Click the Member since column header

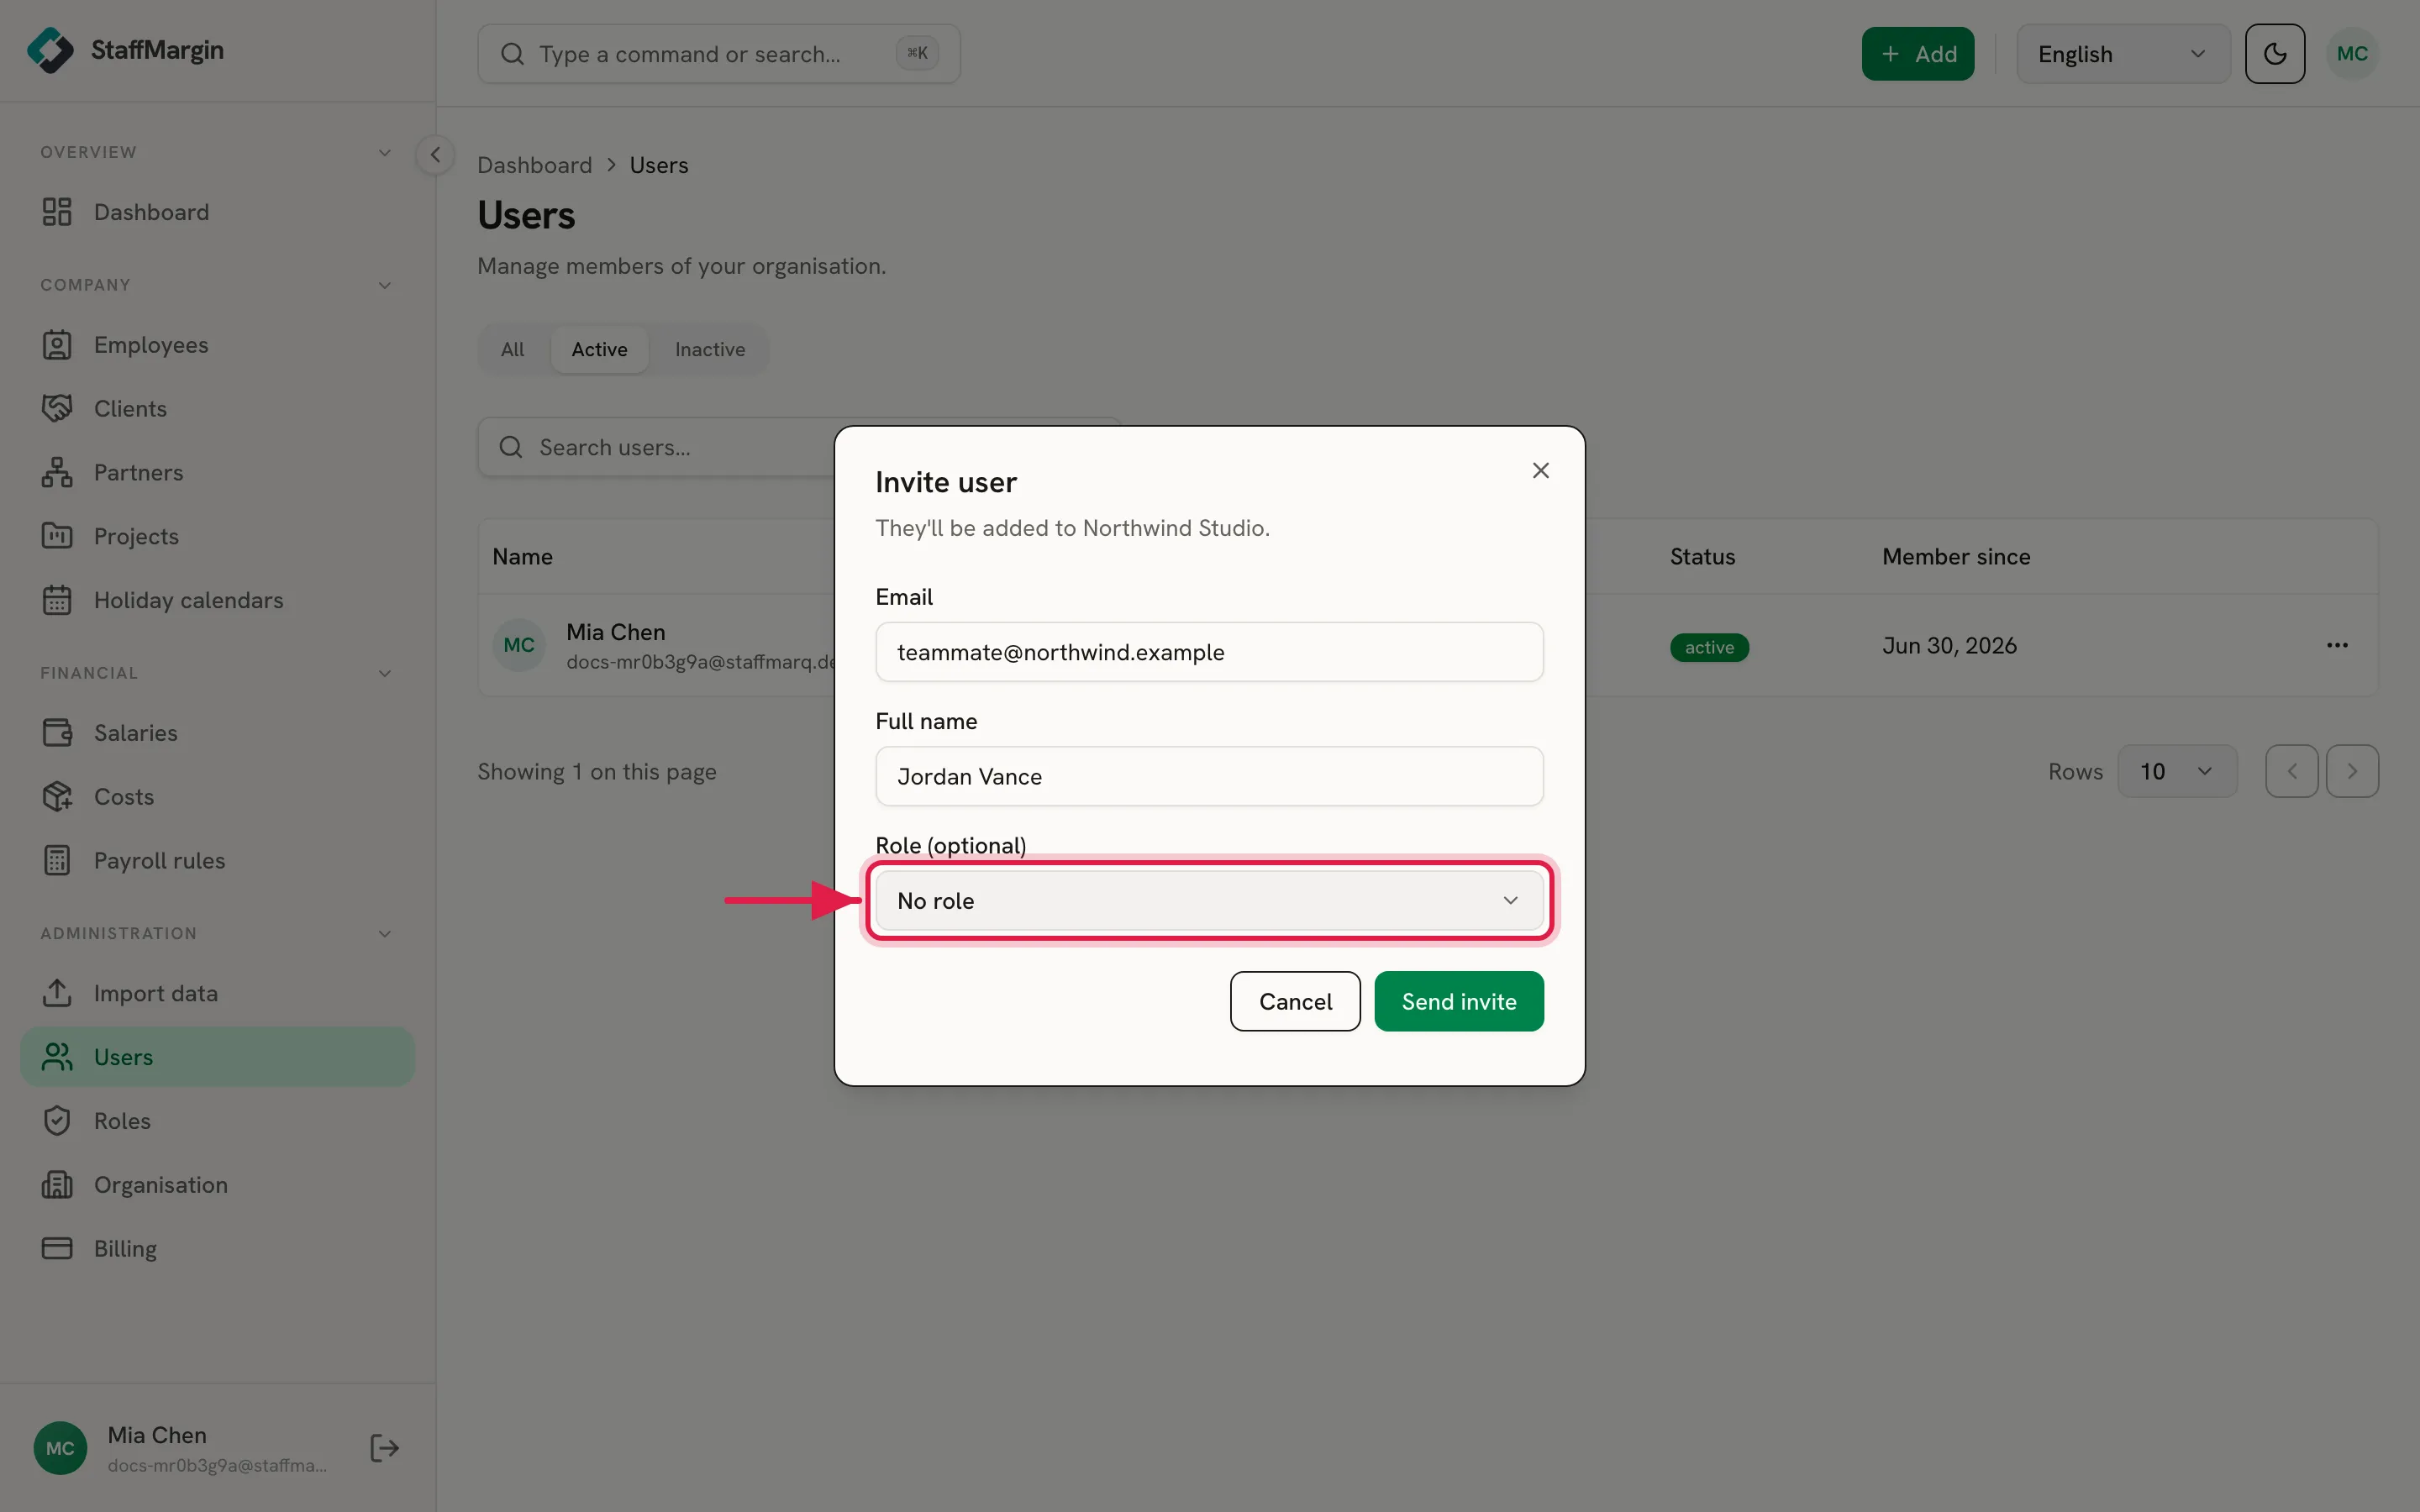pos(1956,557)
